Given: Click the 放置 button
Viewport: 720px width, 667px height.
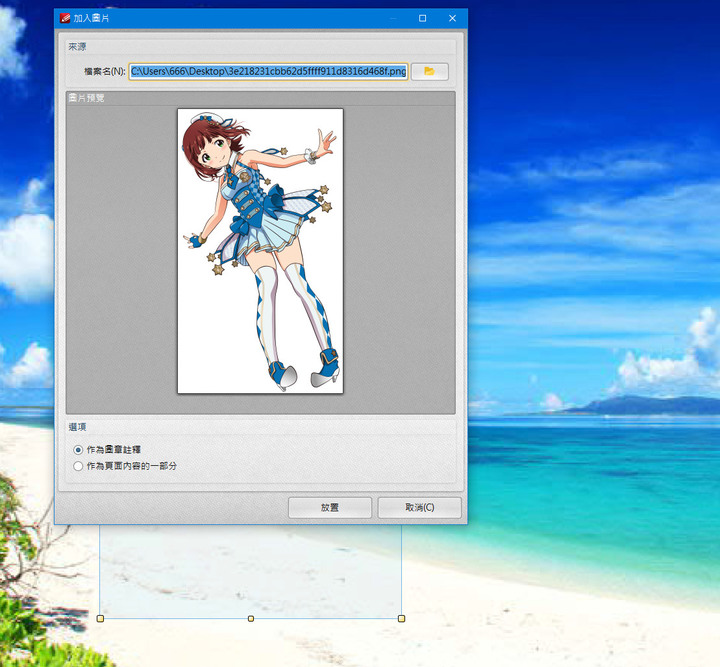Looking at the screenshot, I should click(330, 507).
